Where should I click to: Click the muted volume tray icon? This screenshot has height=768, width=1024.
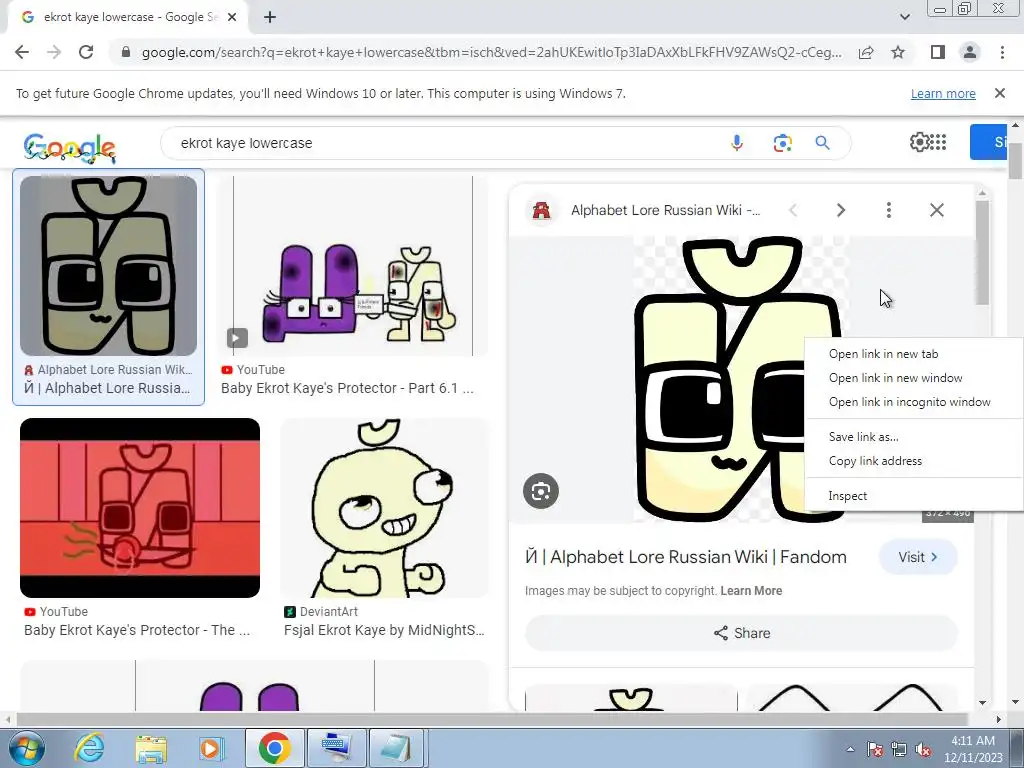click(923, 749)
